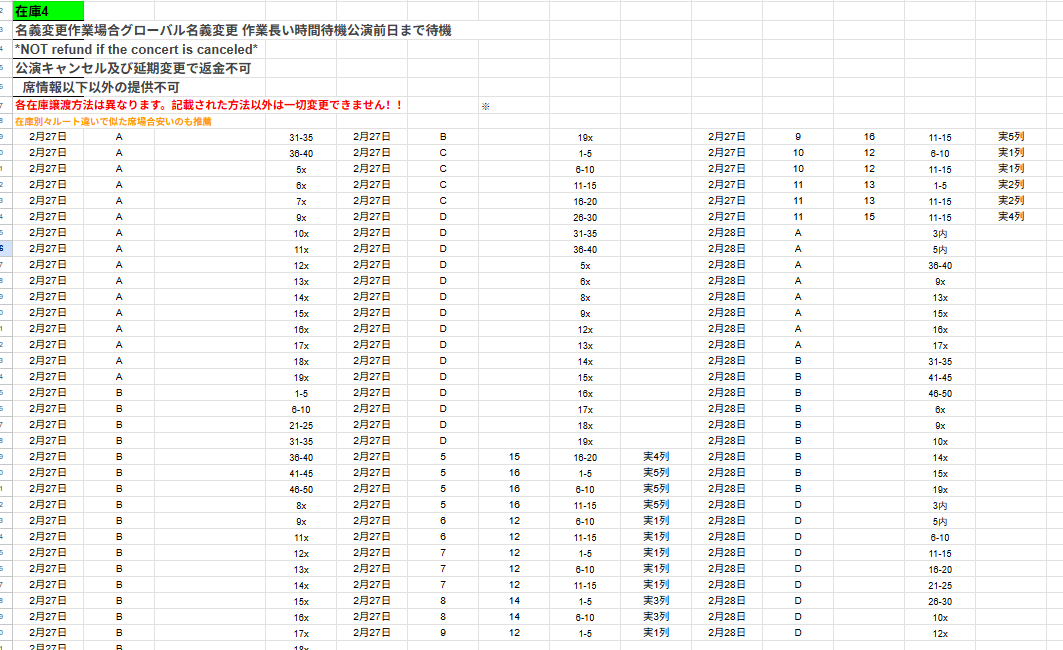Select the orange 在庫別々ルート違い recommendation text
This screenshot has width=1063, height=650.
(x=113, y=121)
